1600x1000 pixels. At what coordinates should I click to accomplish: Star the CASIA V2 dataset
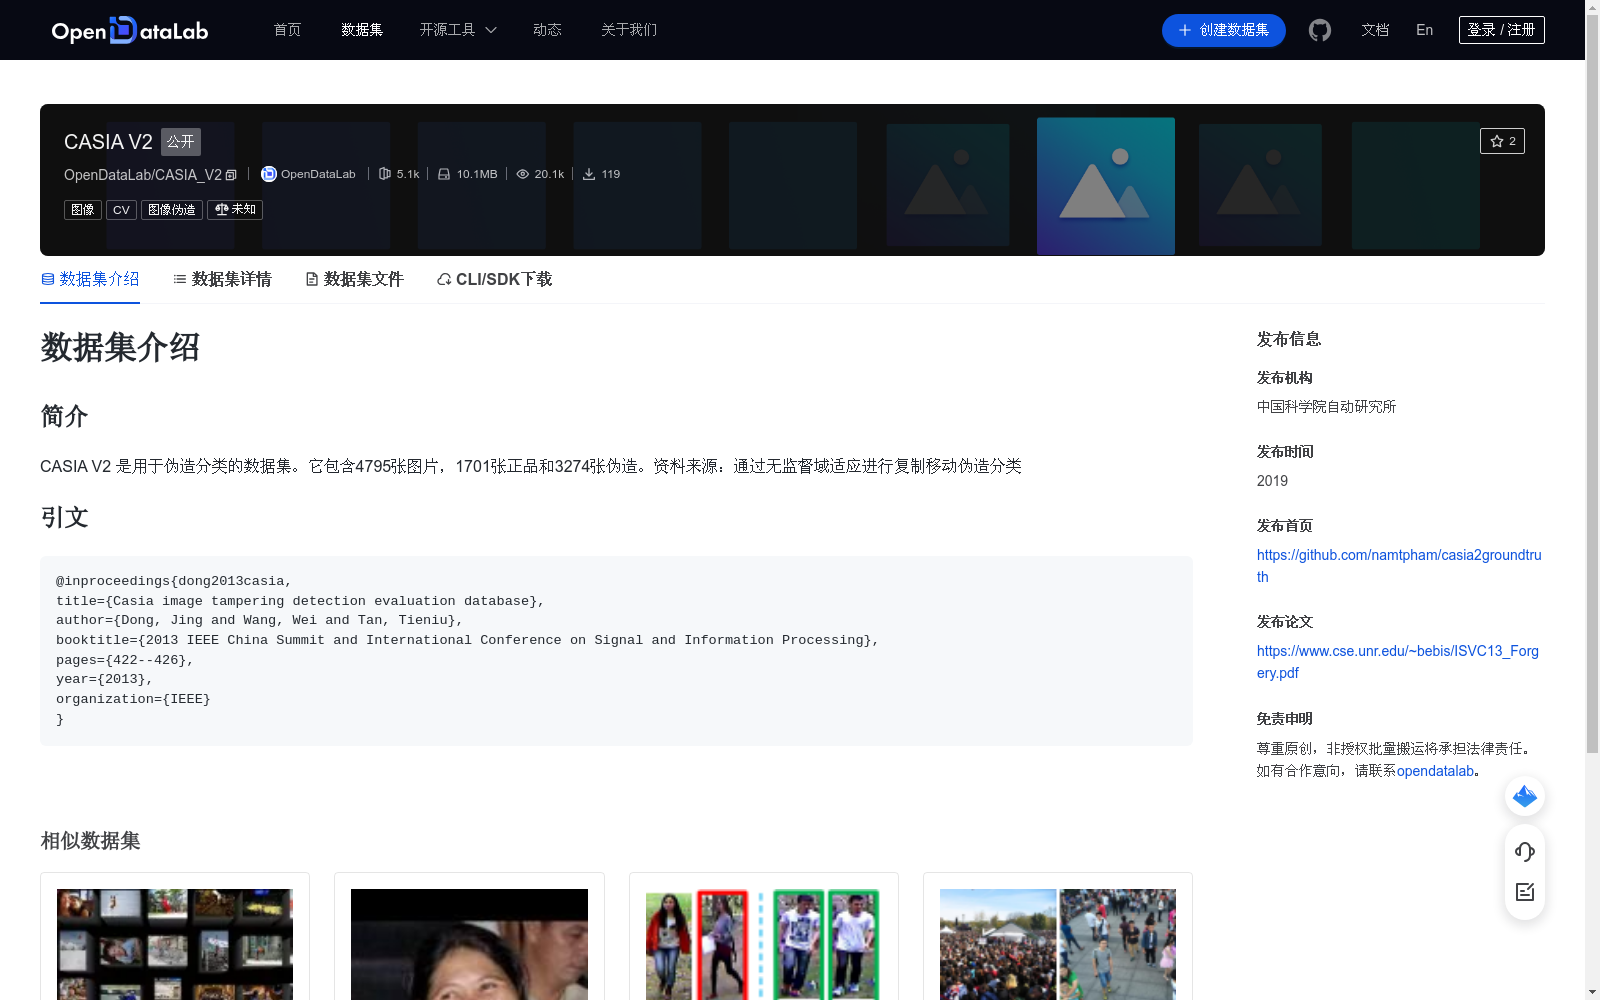coord(1502,141)
